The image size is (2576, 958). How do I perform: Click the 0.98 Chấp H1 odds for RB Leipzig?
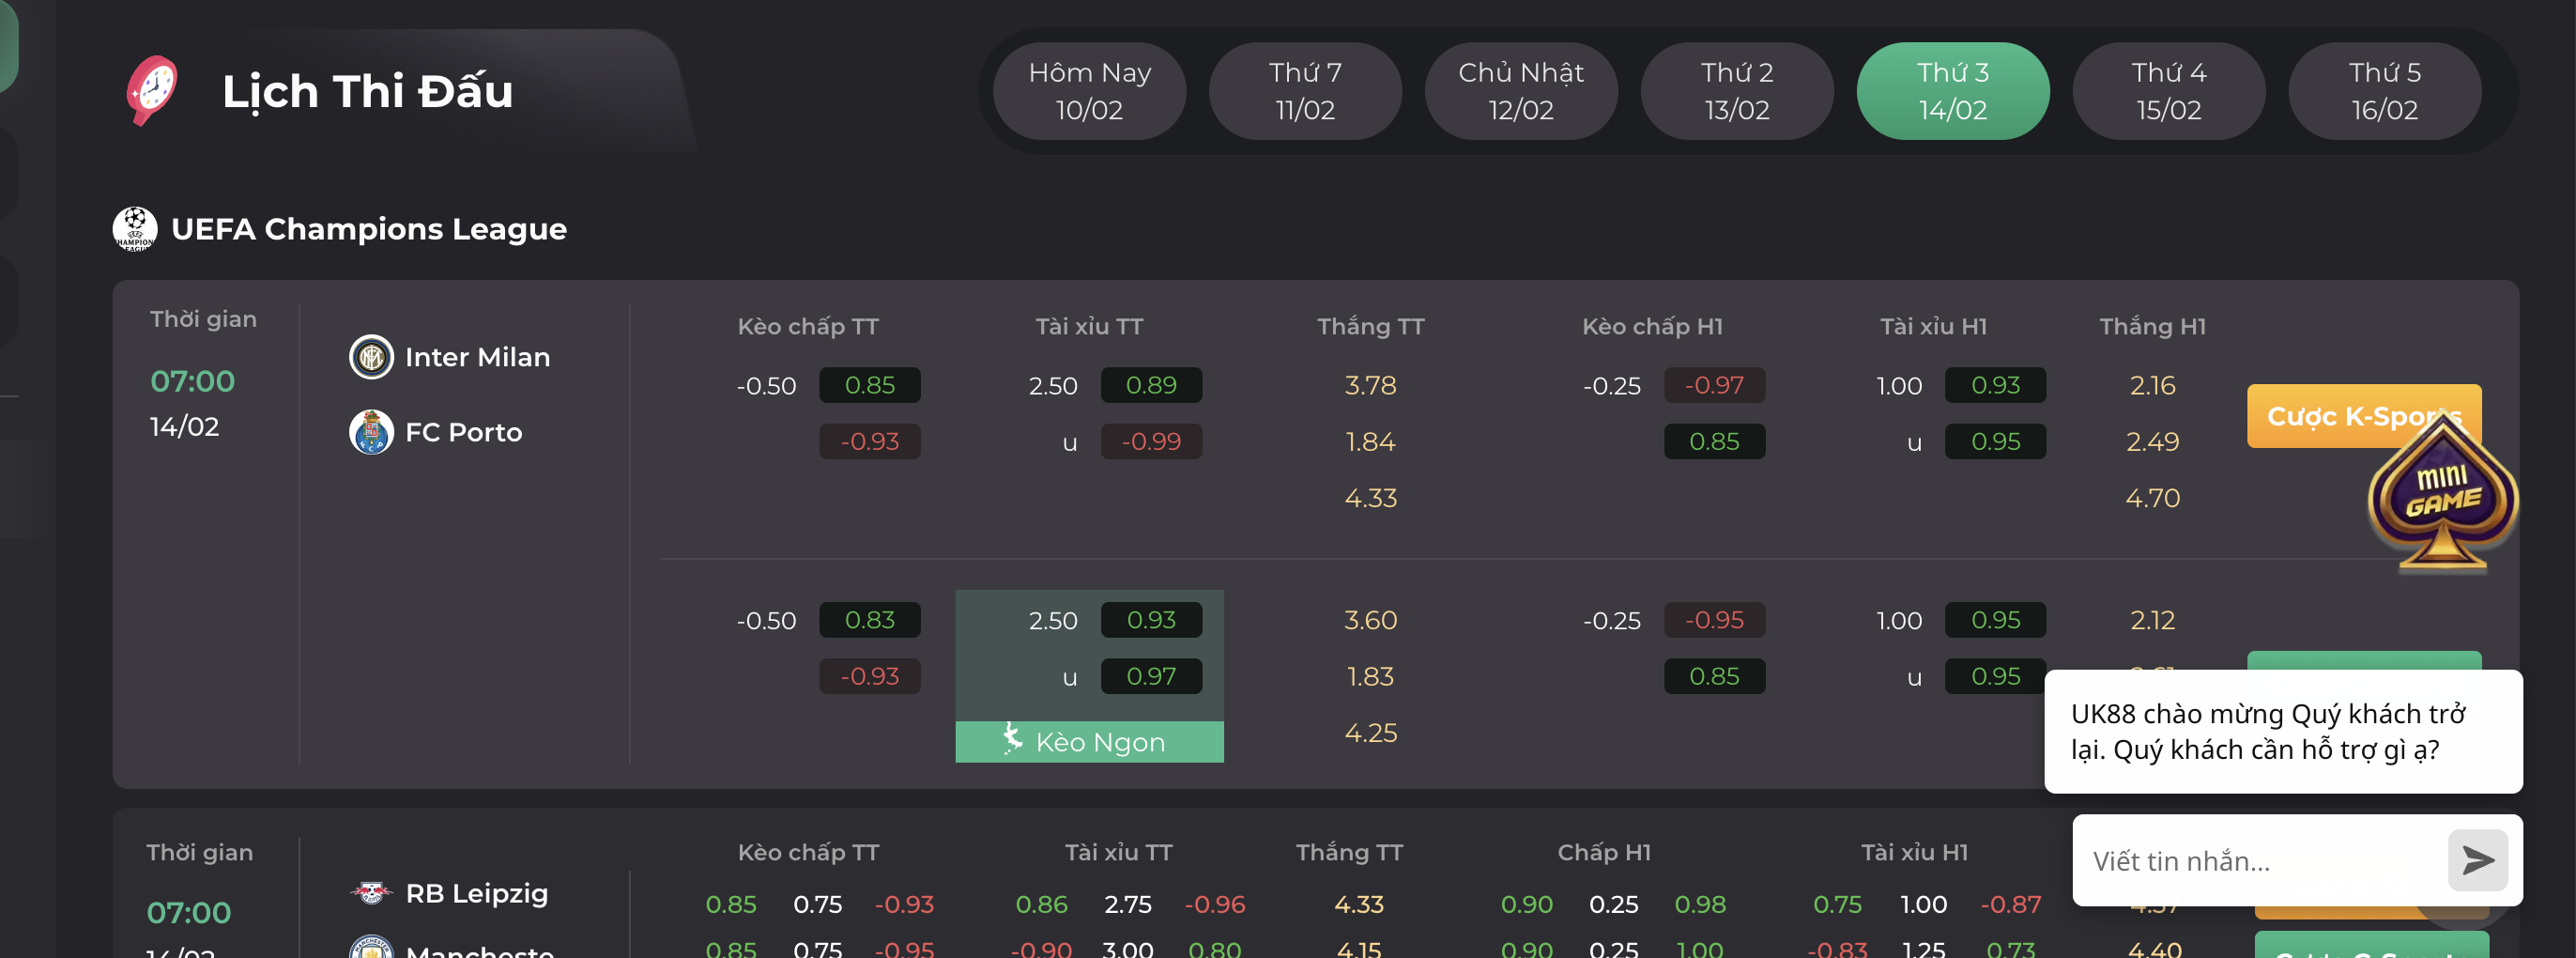tap(1699, 904)
